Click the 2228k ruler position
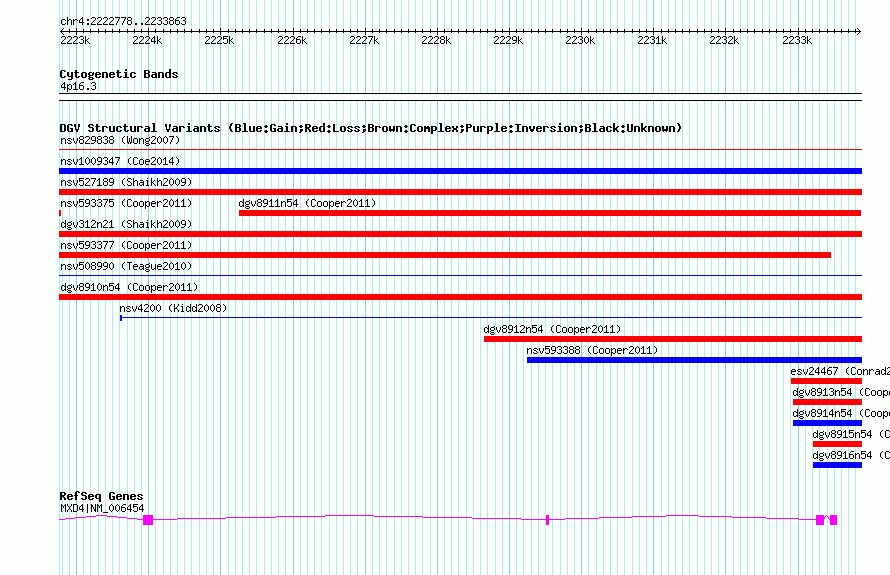This screenshot has width=890, height=575. click(x=436, y=40)
